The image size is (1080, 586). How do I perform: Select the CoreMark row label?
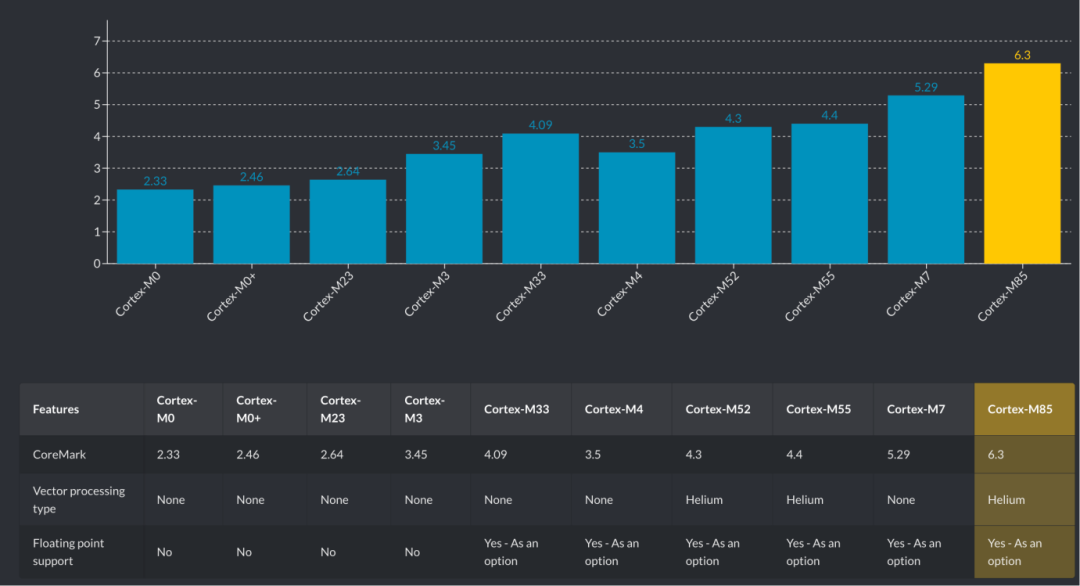(59, 454)
